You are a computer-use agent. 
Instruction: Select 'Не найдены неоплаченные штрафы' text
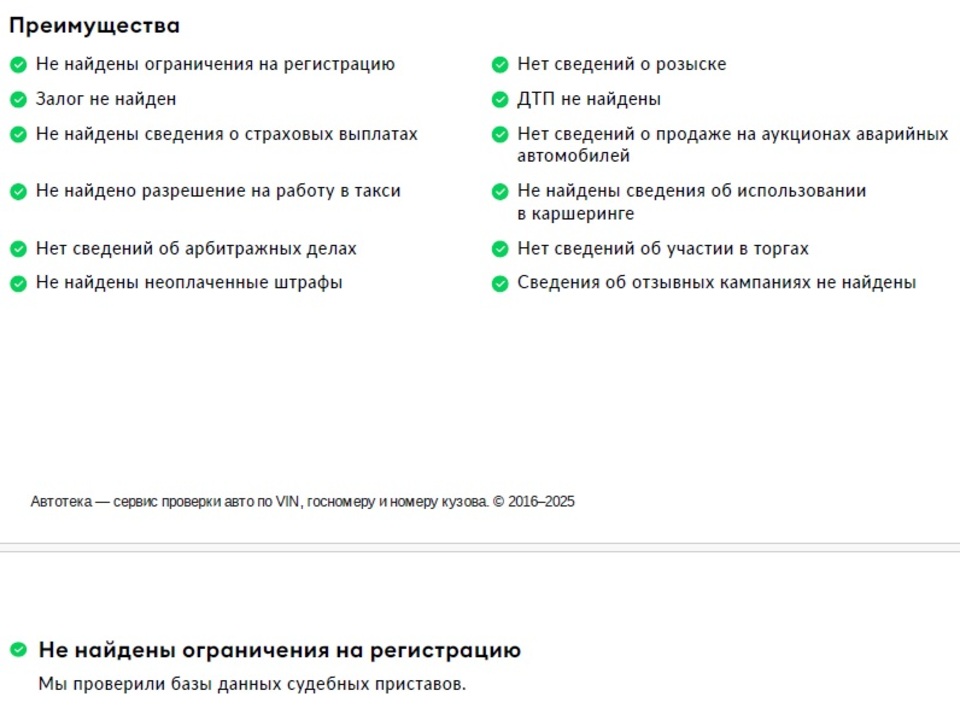(189, 282)
